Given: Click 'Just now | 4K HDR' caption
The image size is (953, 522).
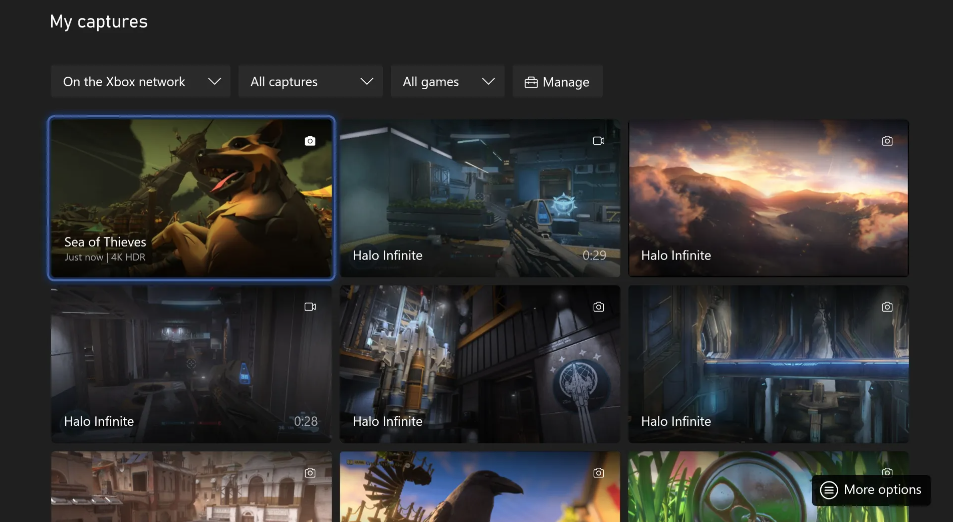Looking at the screenshot, I should pyautogui.click(x=105, y=257).
